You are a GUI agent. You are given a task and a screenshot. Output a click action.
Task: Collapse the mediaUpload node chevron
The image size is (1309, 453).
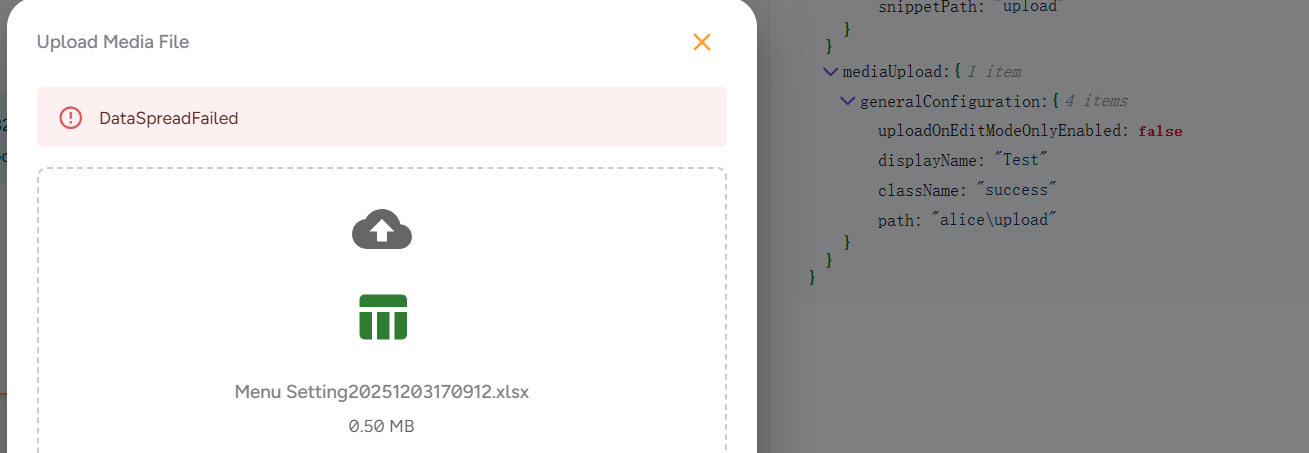(x=830, y=72)
